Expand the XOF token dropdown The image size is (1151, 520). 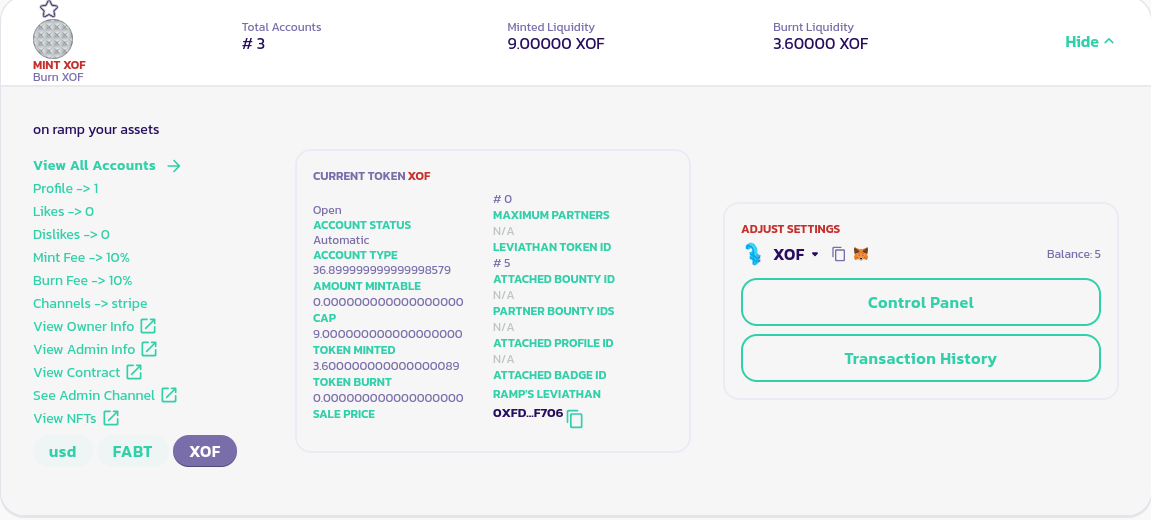tap(815, 254)
